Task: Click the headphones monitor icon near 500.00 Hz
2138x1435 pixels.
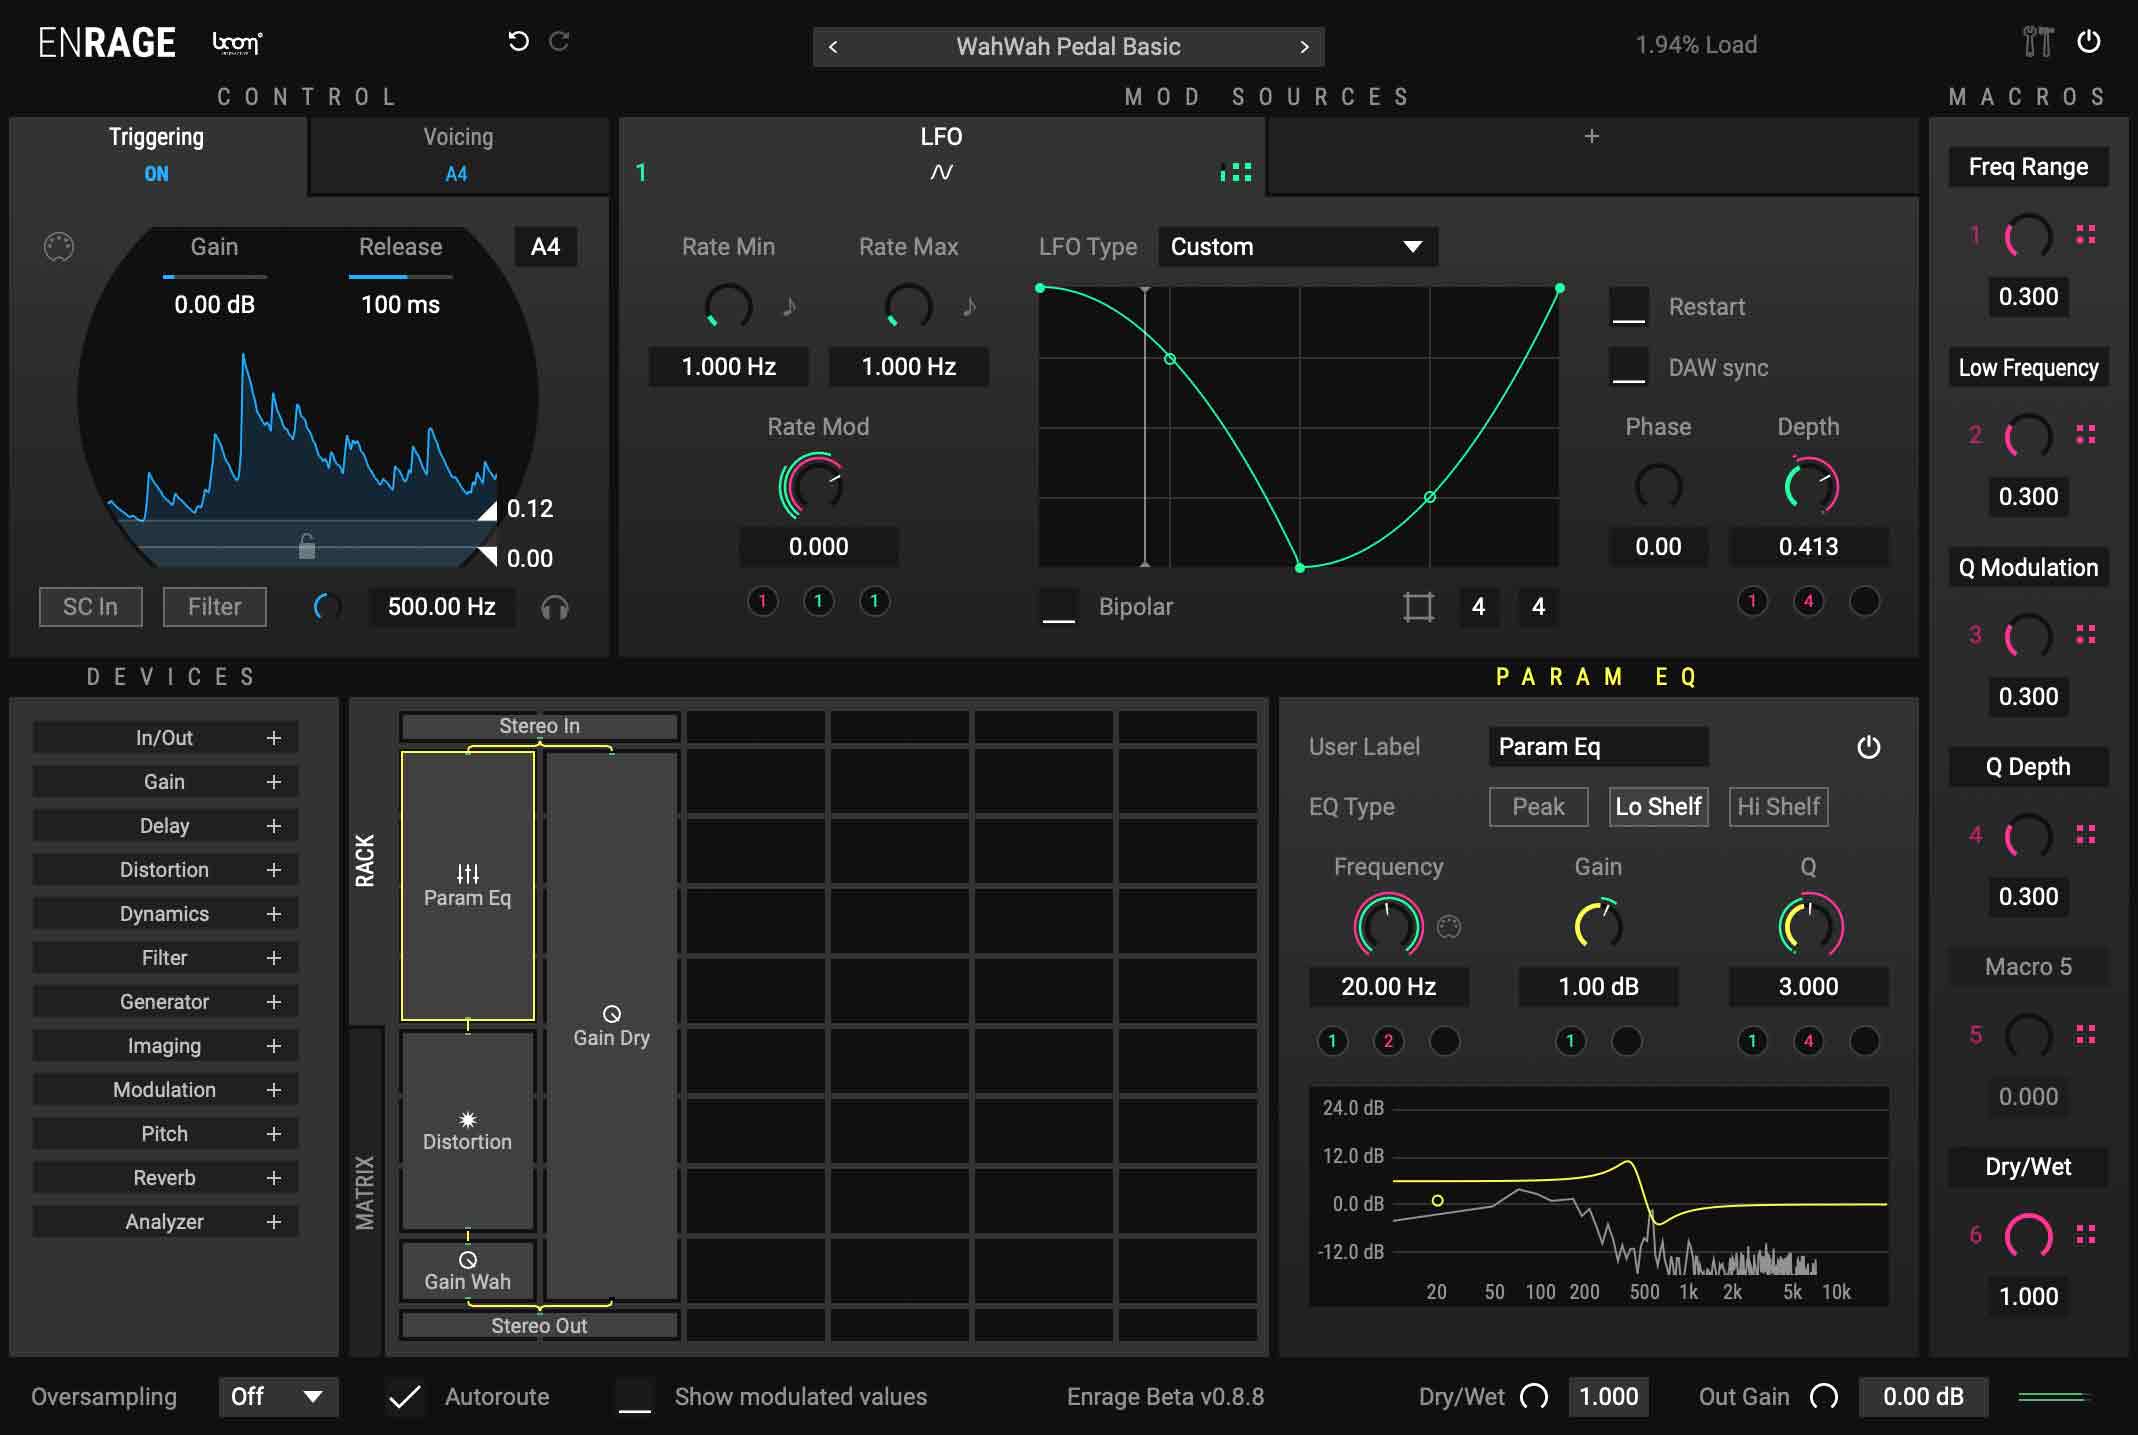Action: (x=557, y=607)
